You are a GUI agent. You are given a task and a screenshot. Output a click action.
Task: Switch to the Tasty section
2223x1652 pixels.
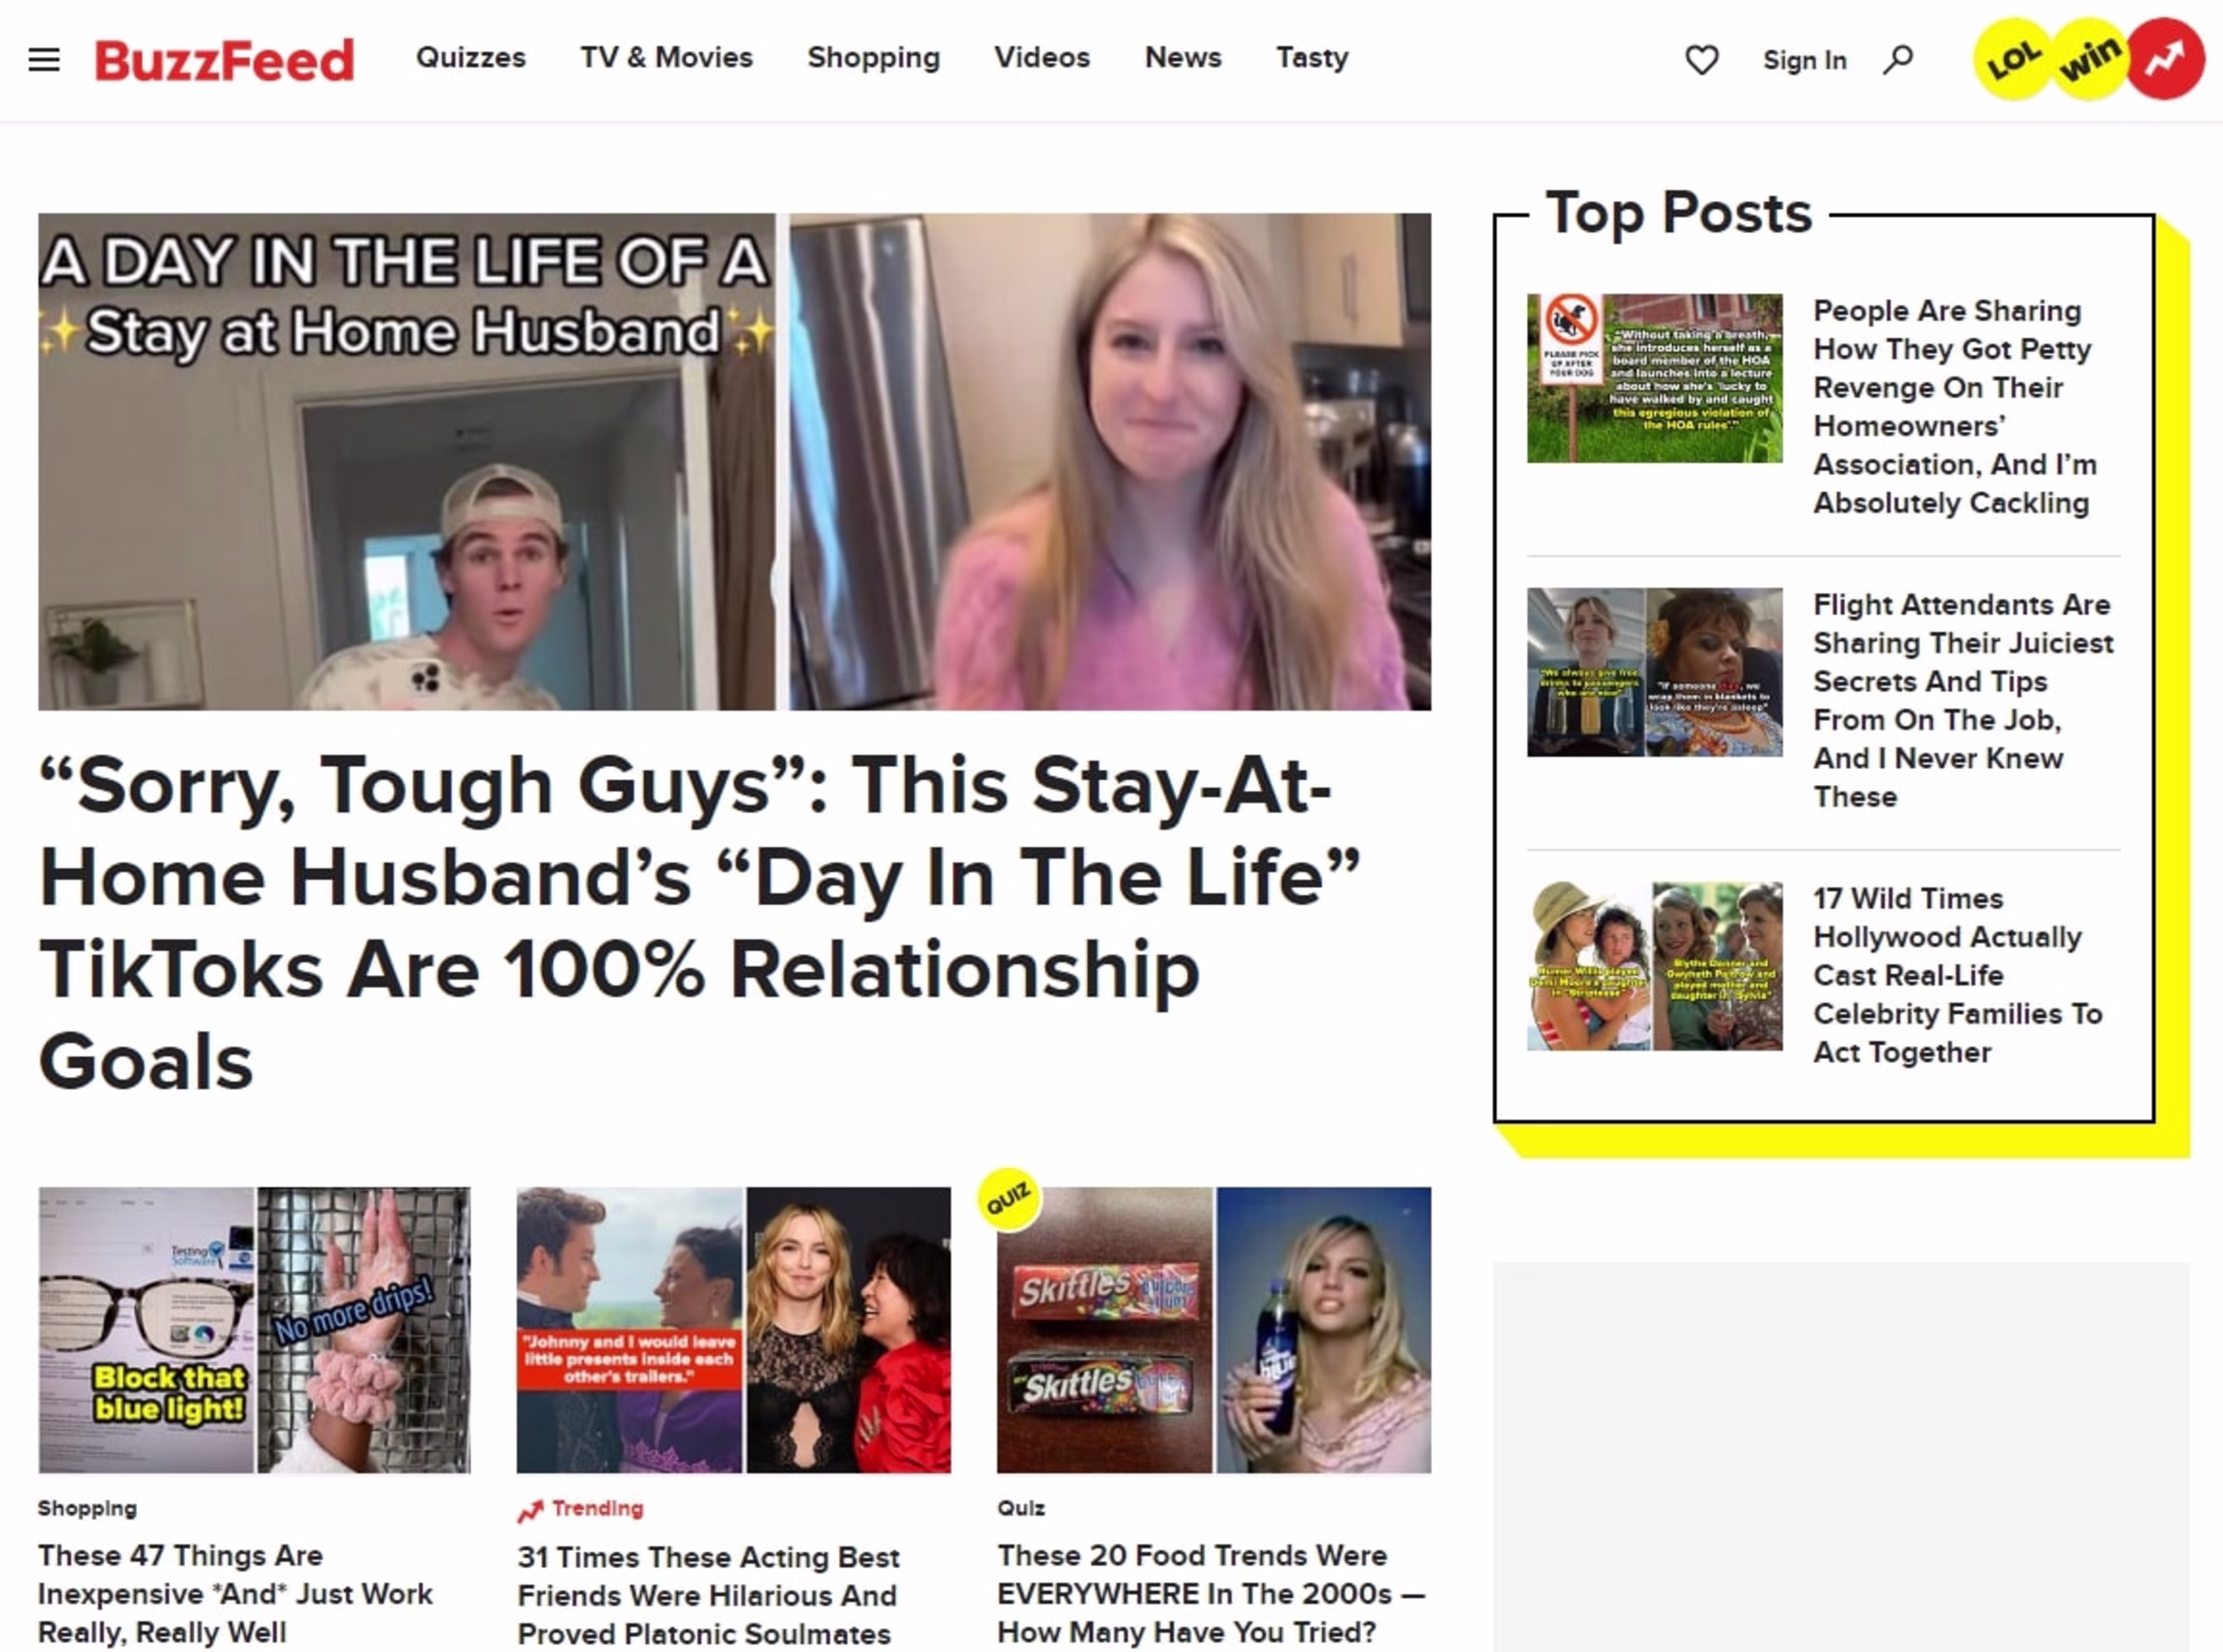pos(1311,58)
